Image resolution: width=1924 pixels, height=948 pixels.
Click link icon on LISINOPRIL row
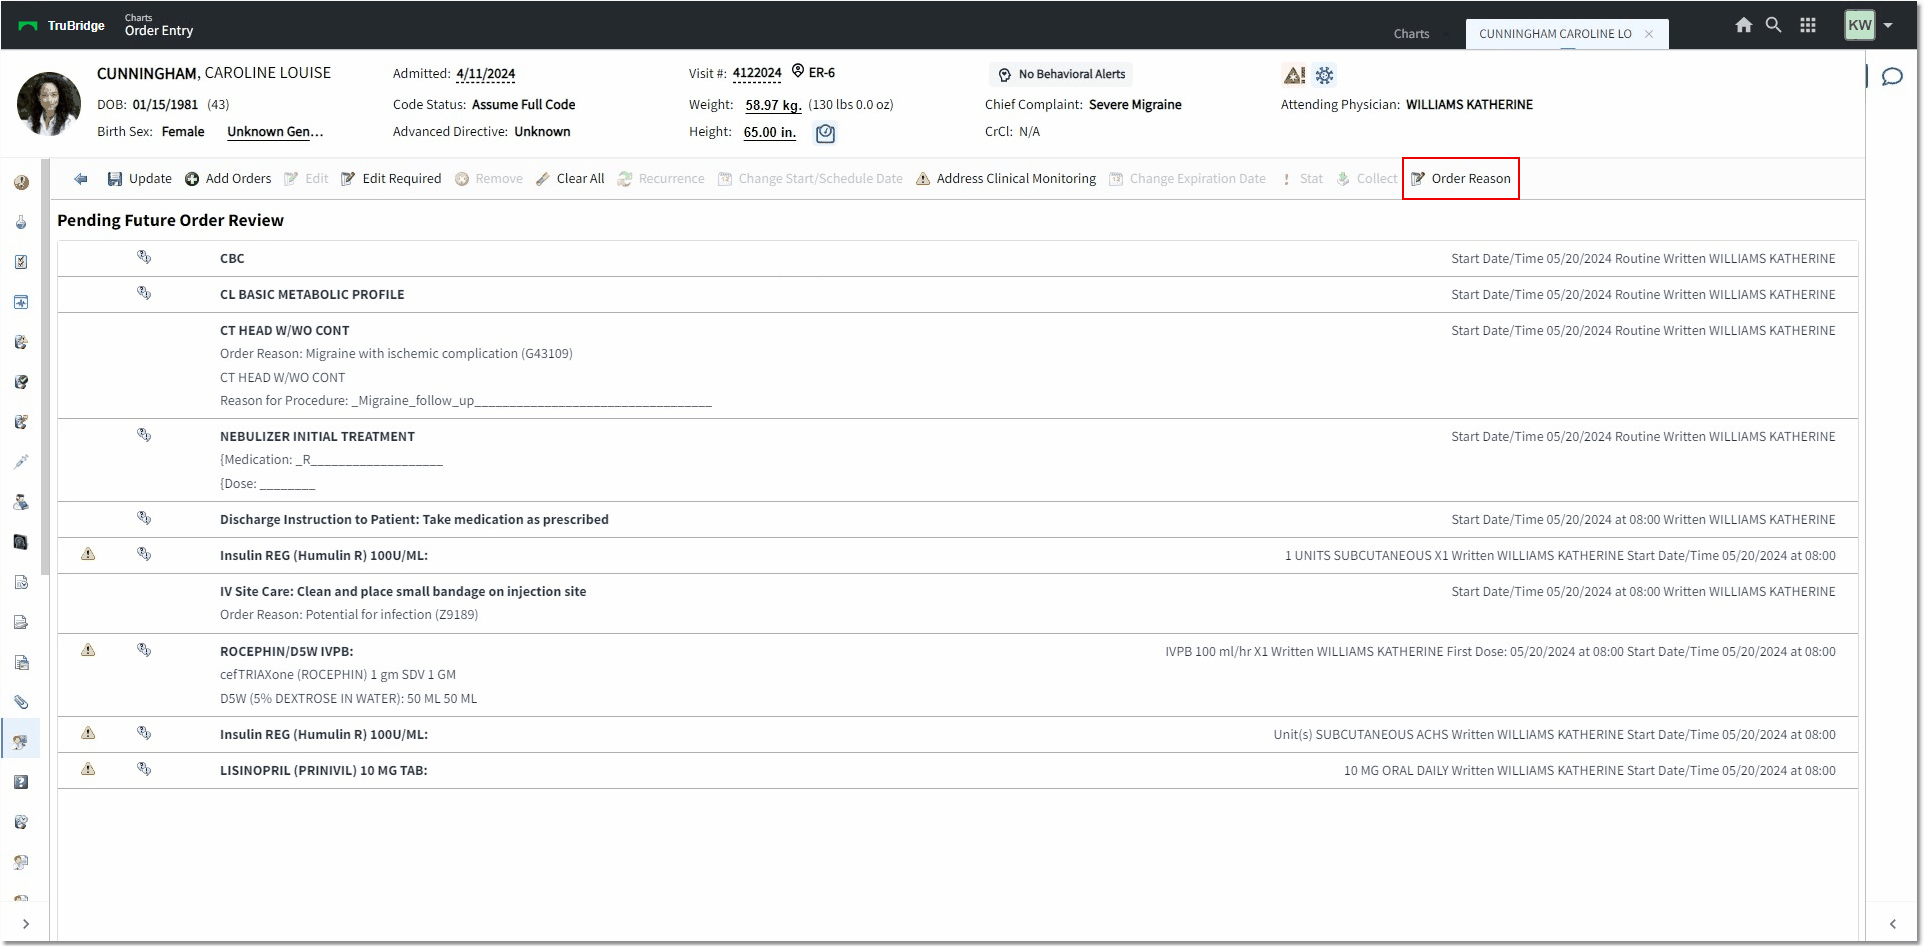(144, 769)
